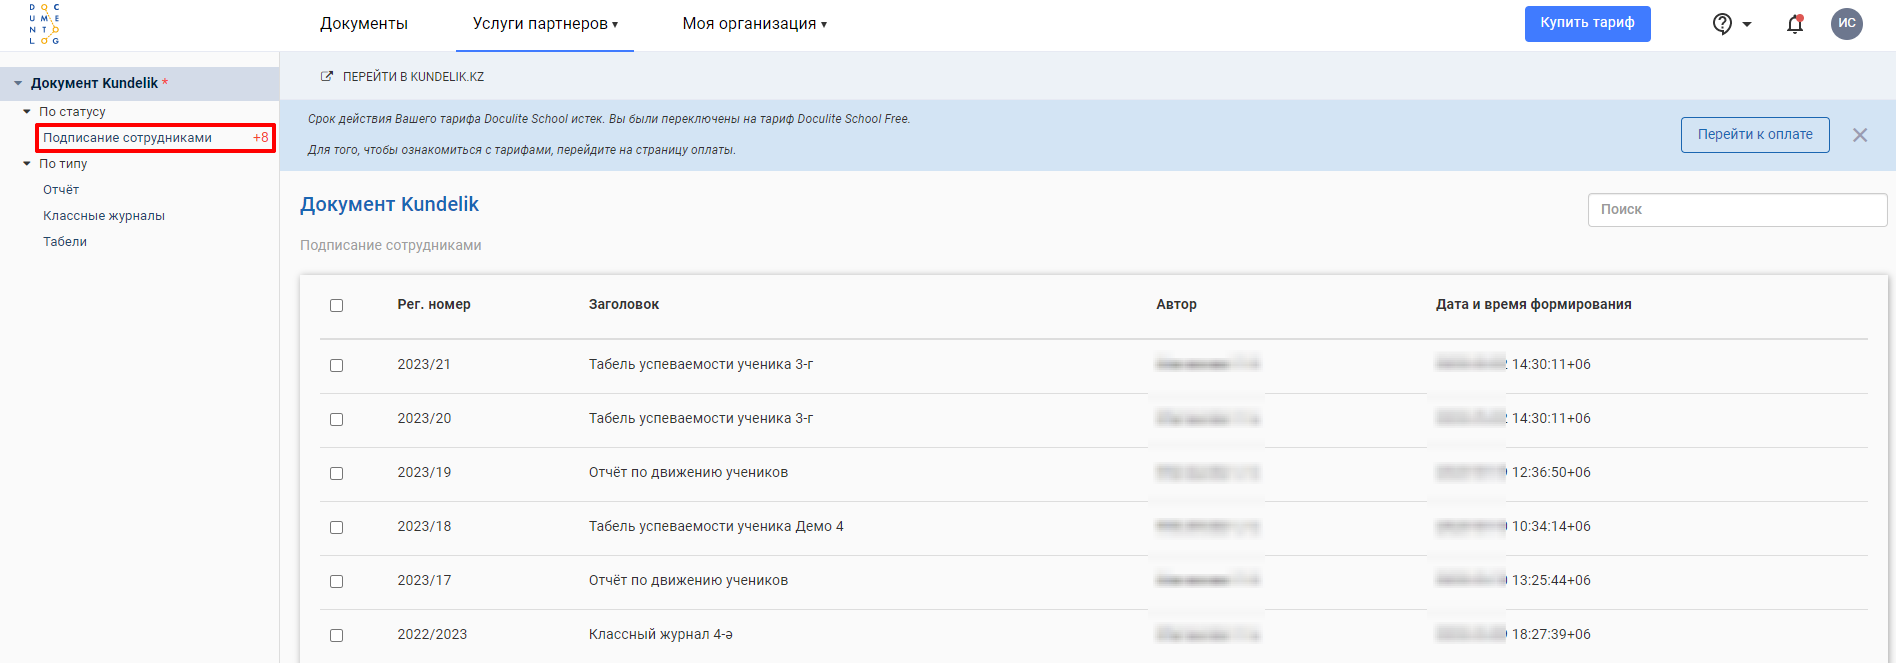Collapse the Документ Kundelik tree section
Screen dimensions: 1896x663
(18, 83)
